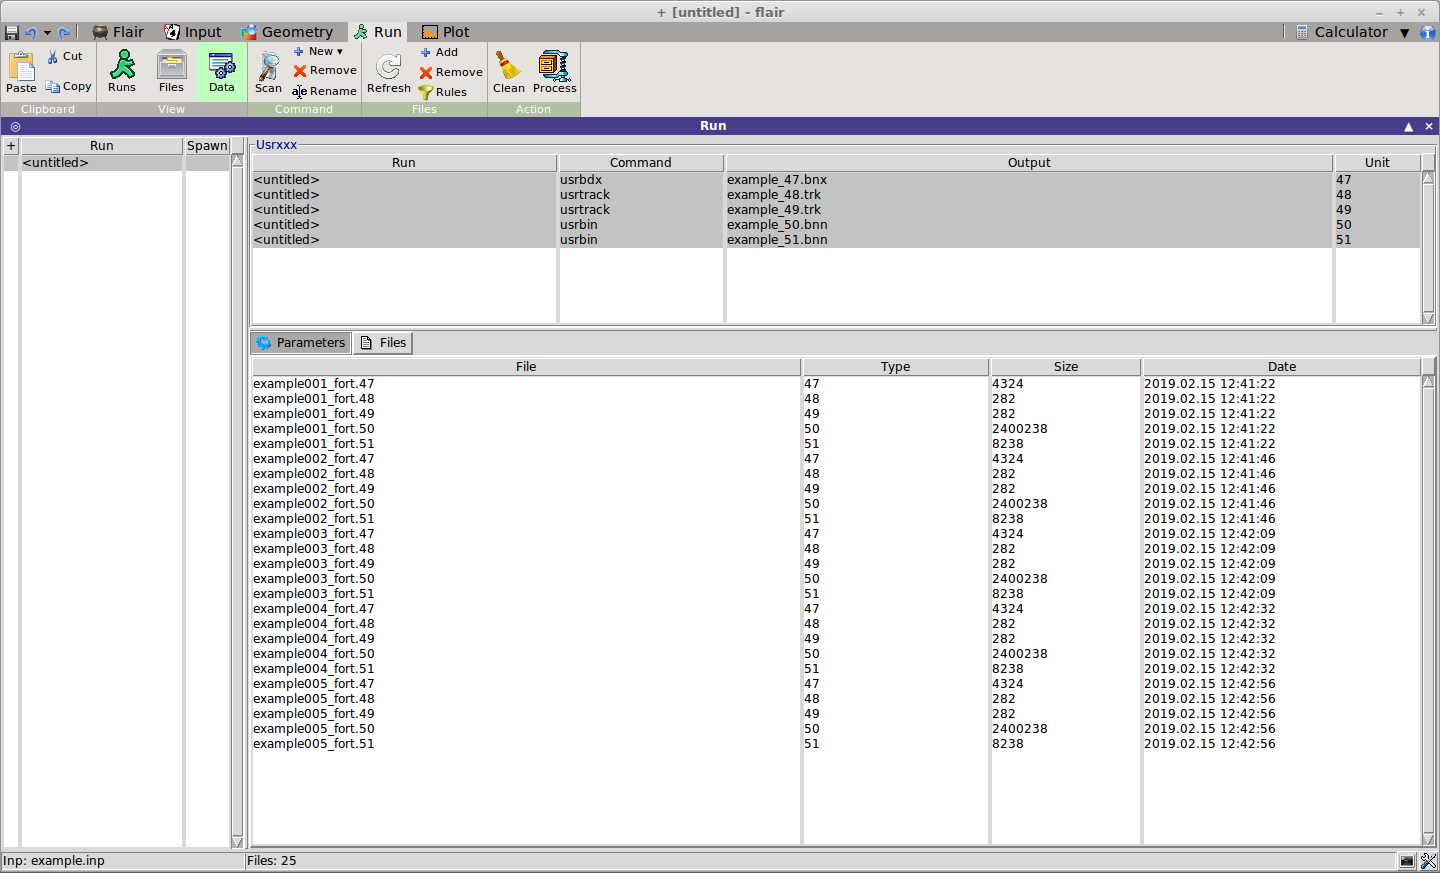The width and height of the screenshot is (1440, 873).
Task: Sort by the Size column header
Action: click(x=1066, y=367)
